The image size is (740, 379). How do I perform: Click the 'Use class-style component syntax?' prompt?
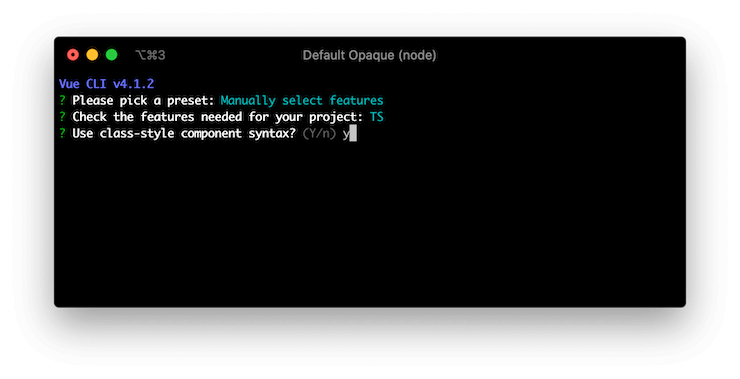click(x=184, y=134)
